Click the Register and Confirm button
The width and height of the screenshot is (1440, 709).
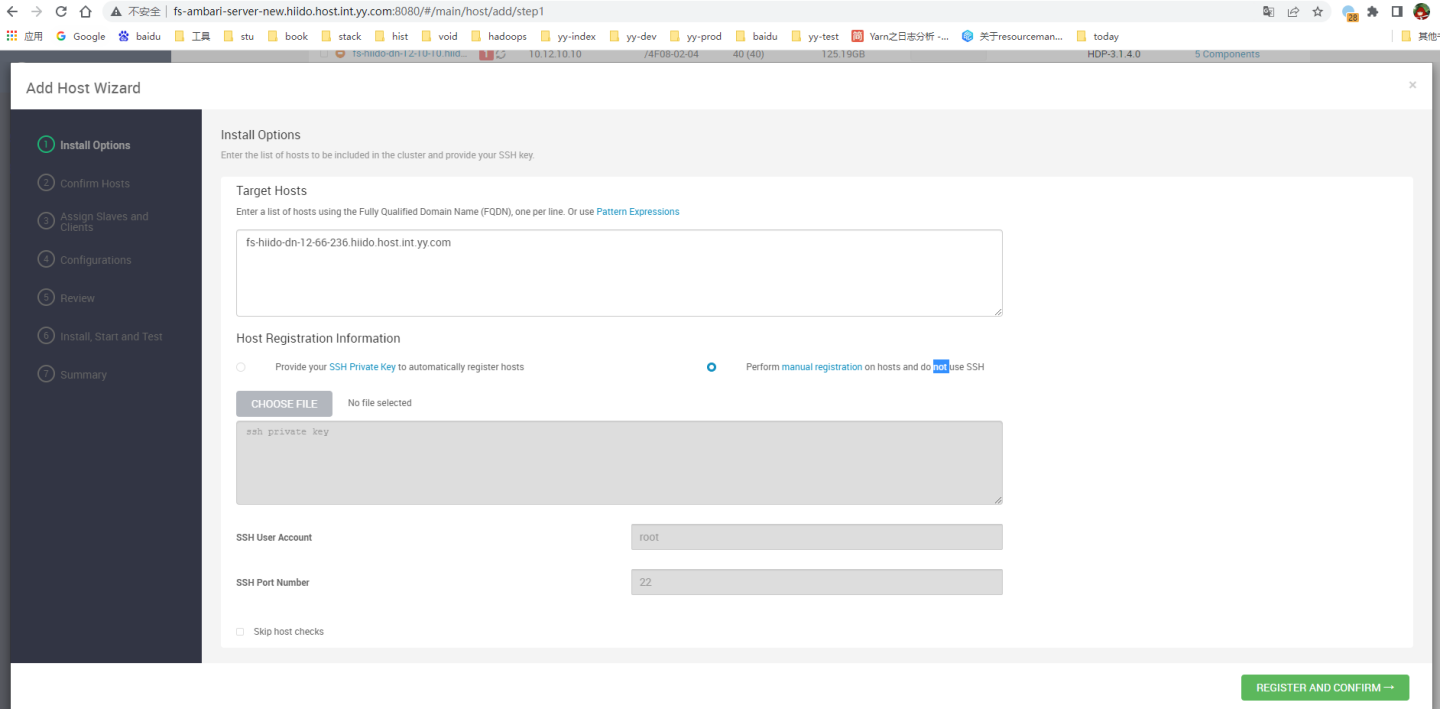(x=1324, y=688)
